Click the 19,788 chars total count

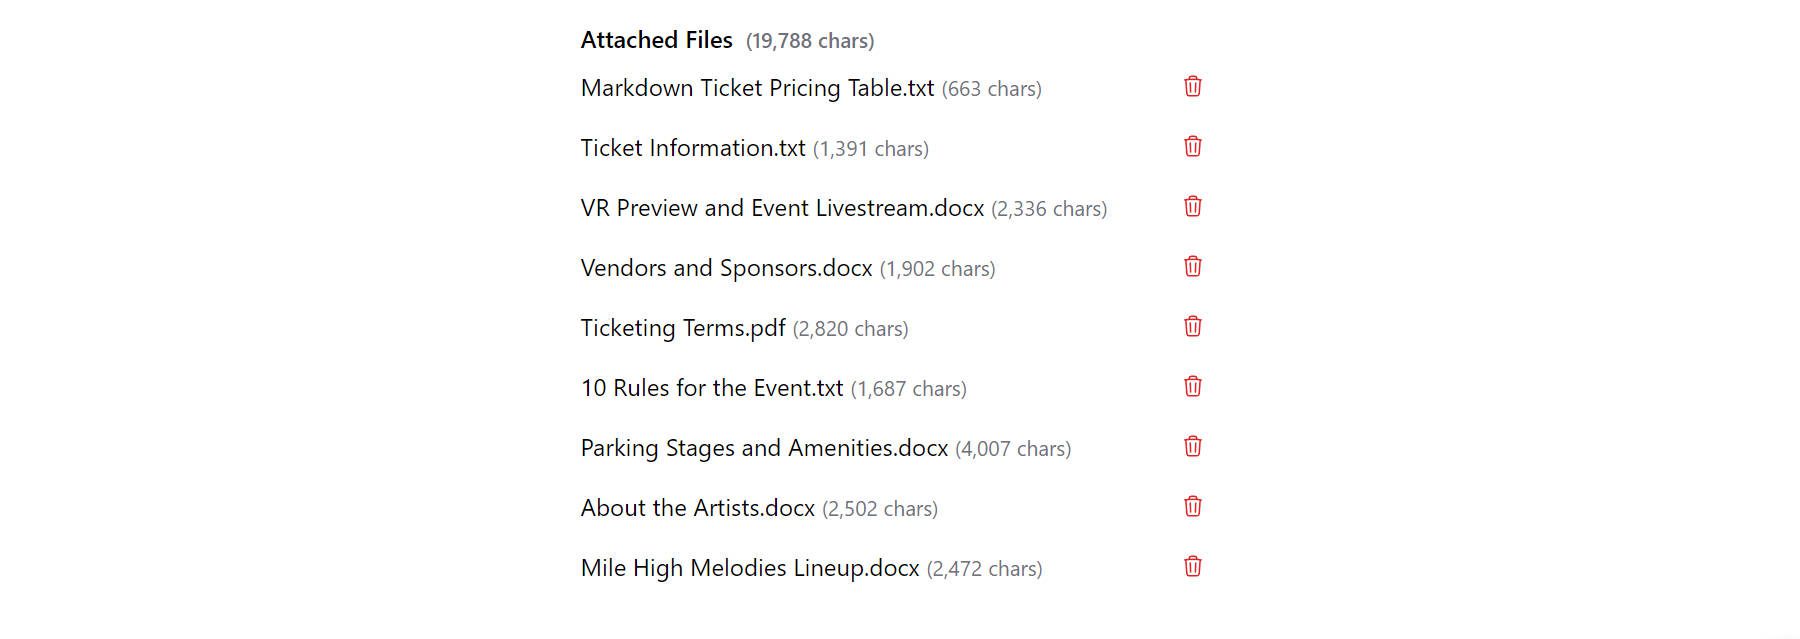coord(810,41)
